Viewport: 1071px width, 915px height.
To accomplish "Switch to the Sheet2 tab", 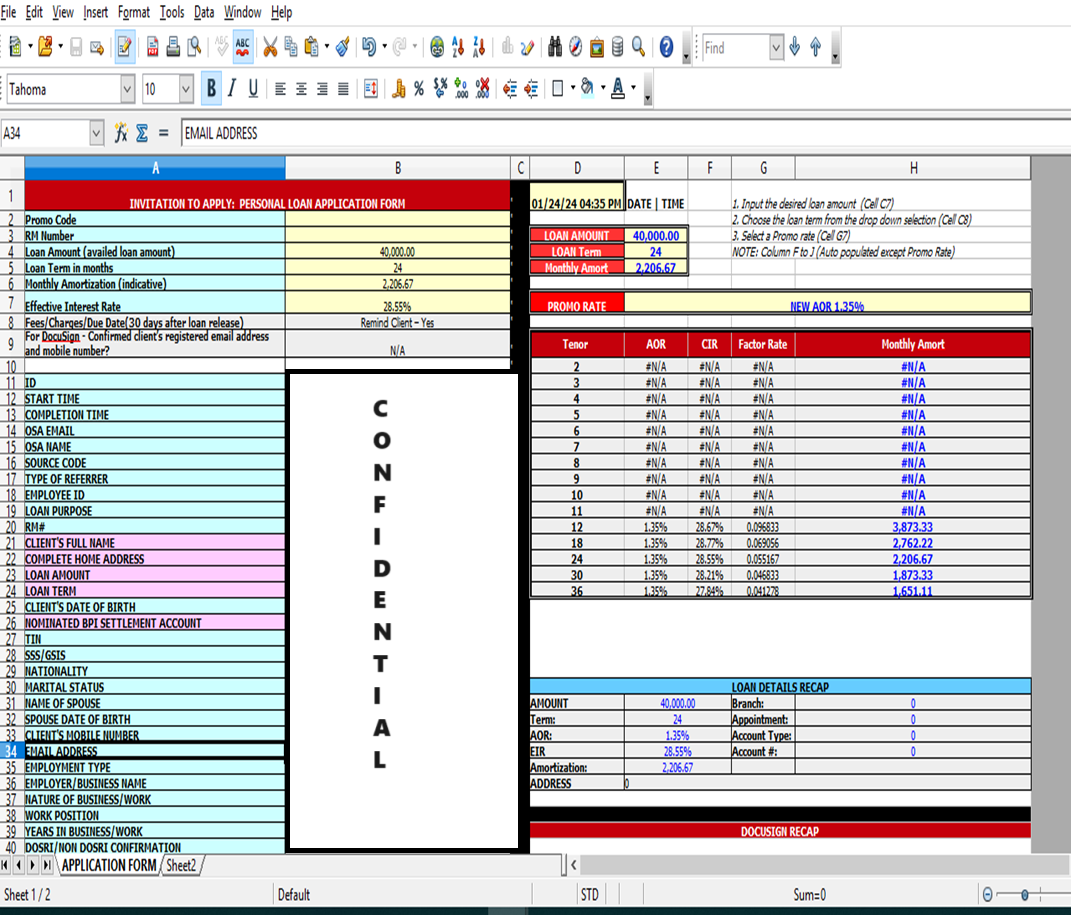I will (x=181, y=865).
